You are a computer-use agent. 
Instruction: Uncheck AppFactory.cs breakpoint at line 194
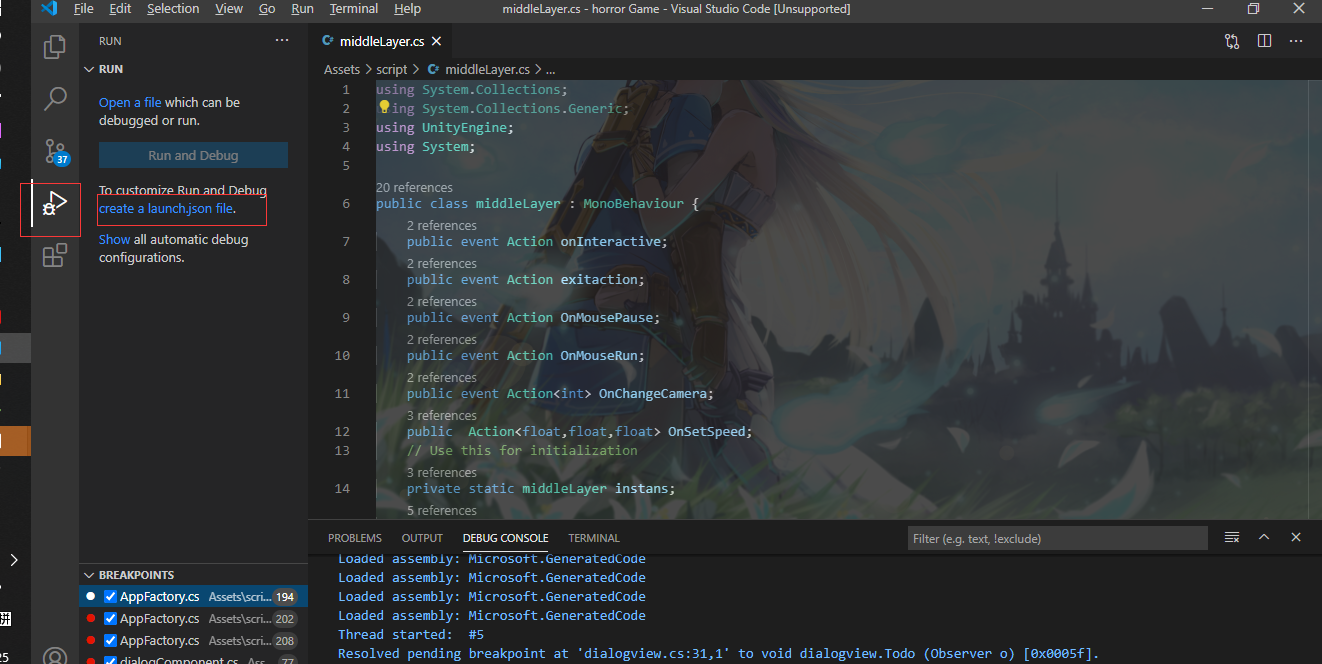point(111,597)
